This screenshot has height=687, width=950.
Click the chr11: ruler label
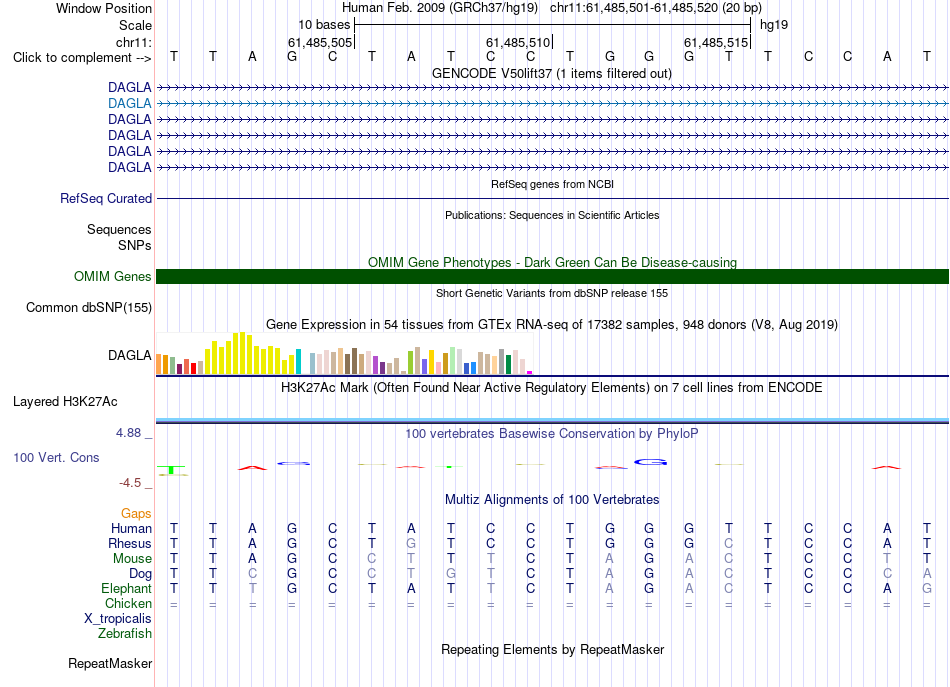pos(133,42)
